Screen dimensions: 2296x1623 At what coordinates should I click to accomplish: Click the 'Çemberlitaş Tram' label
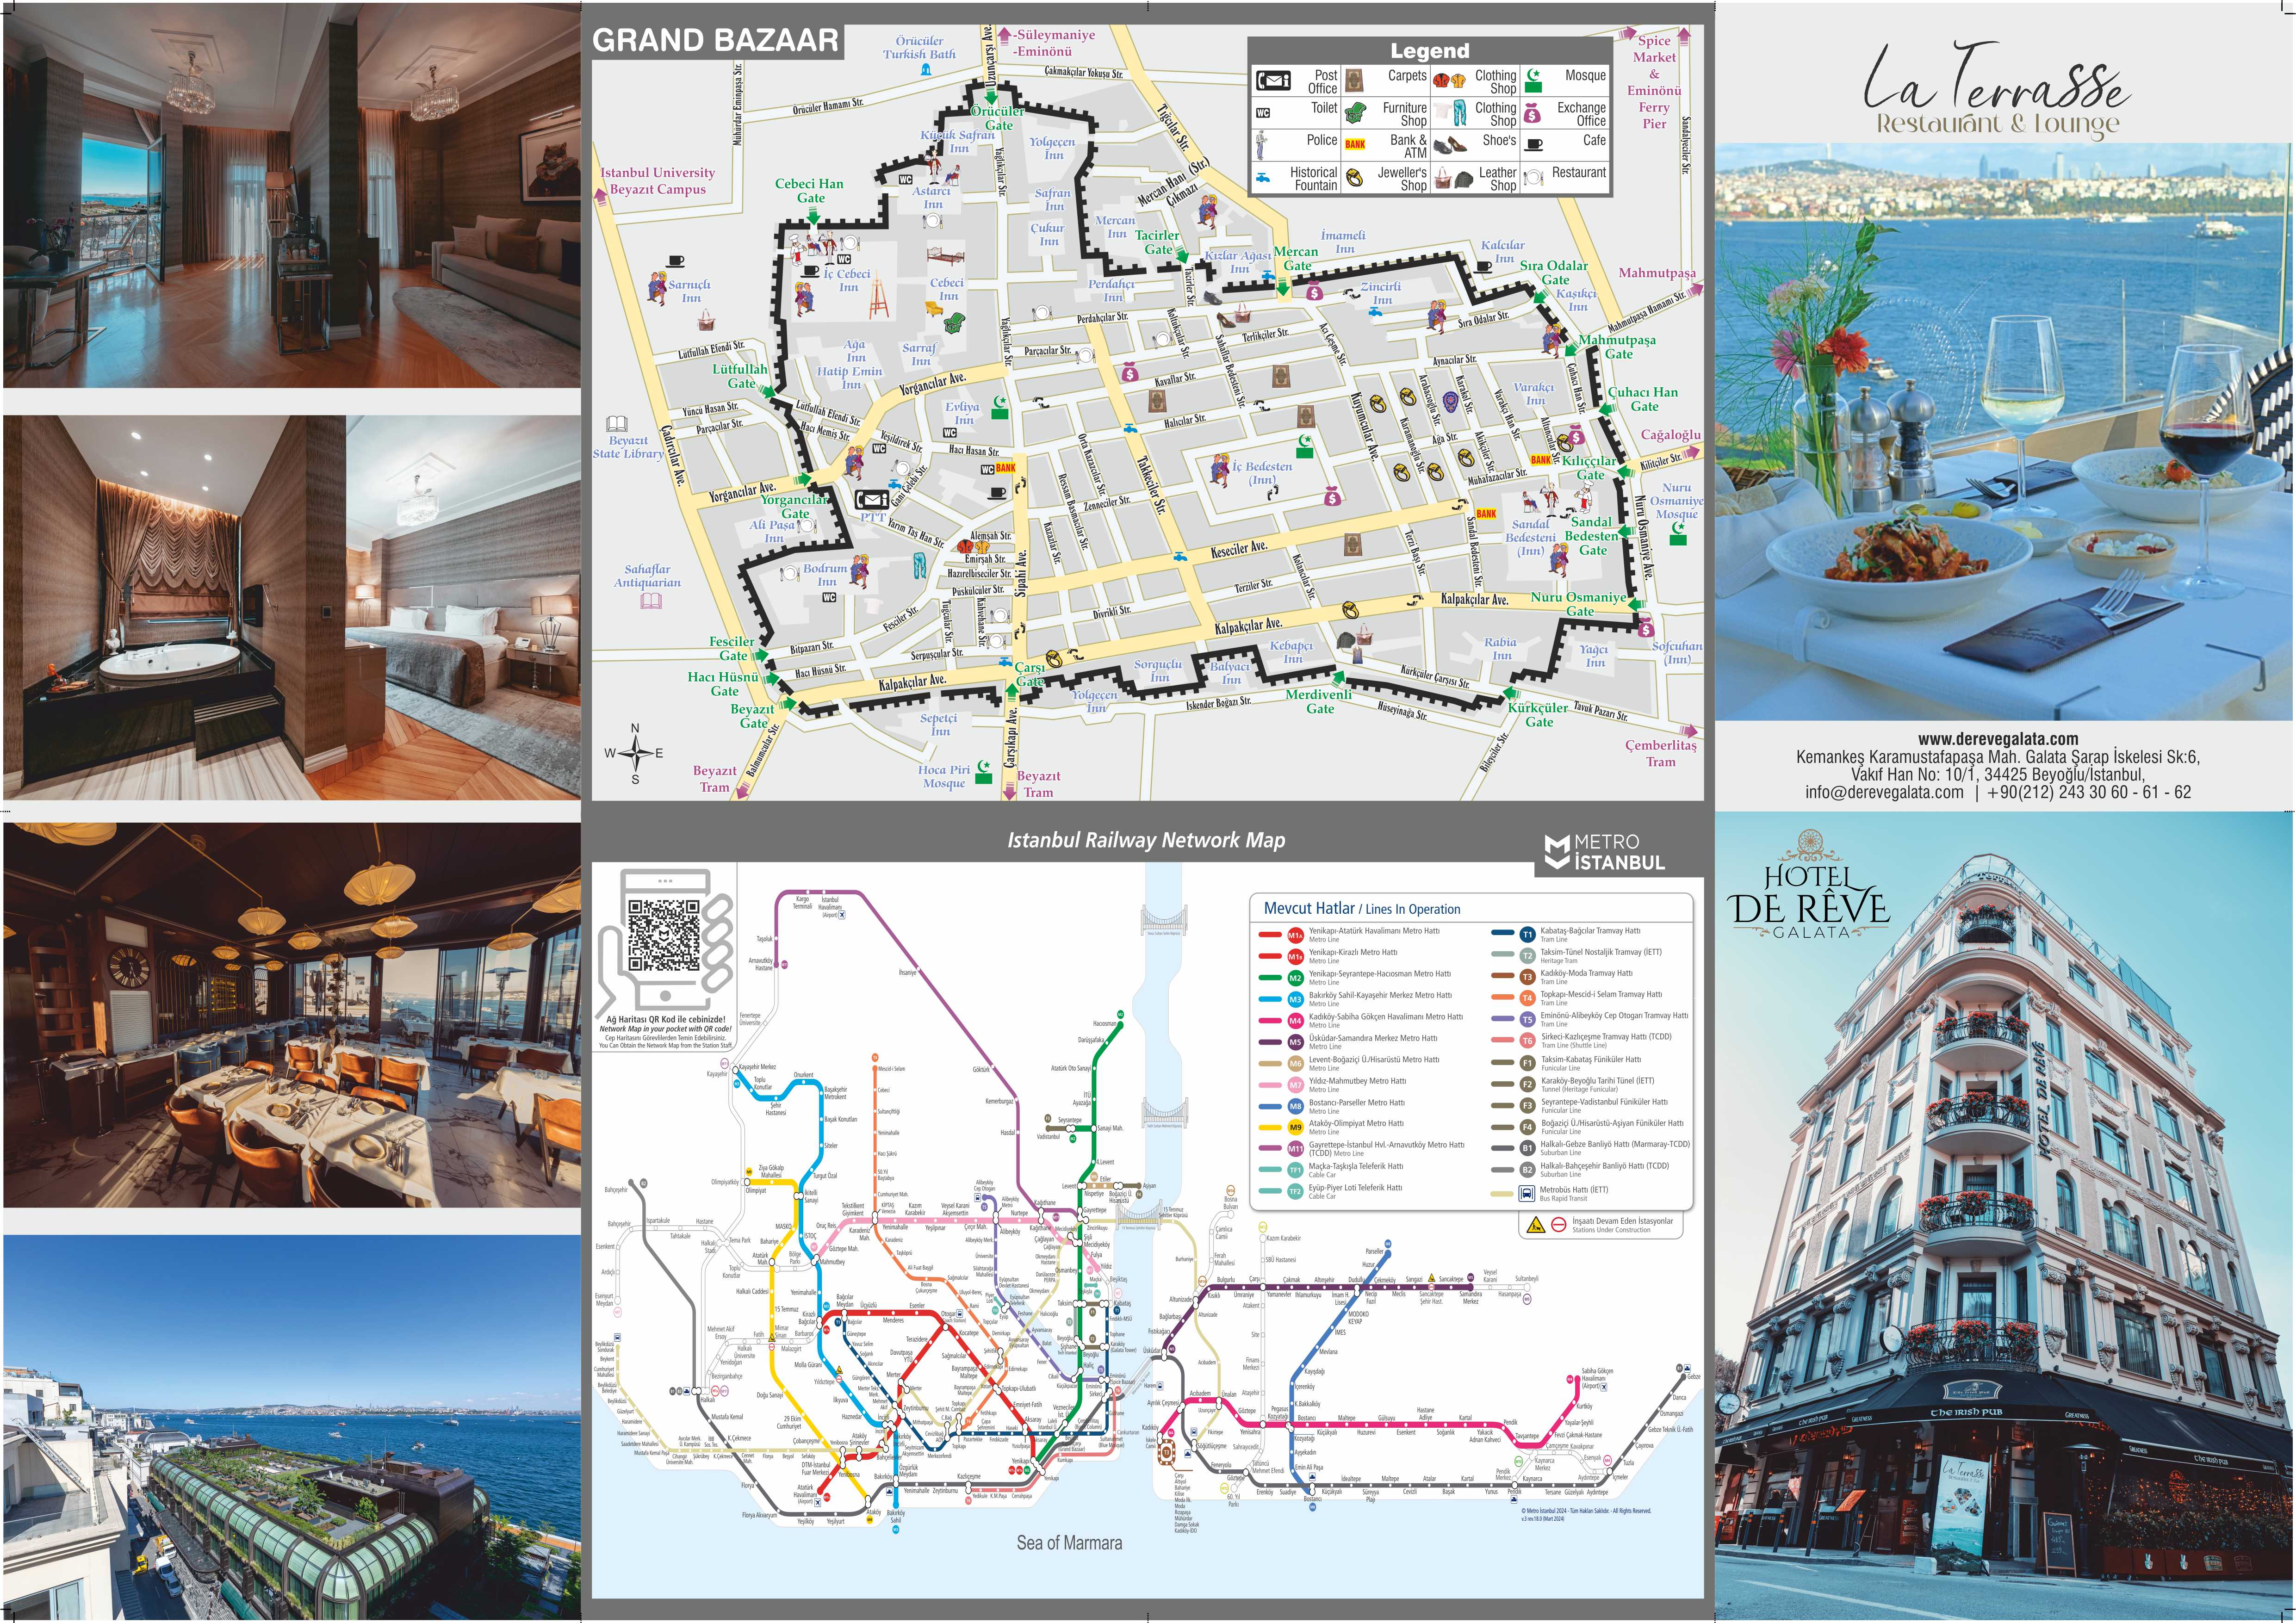(x=1660, y=753)
